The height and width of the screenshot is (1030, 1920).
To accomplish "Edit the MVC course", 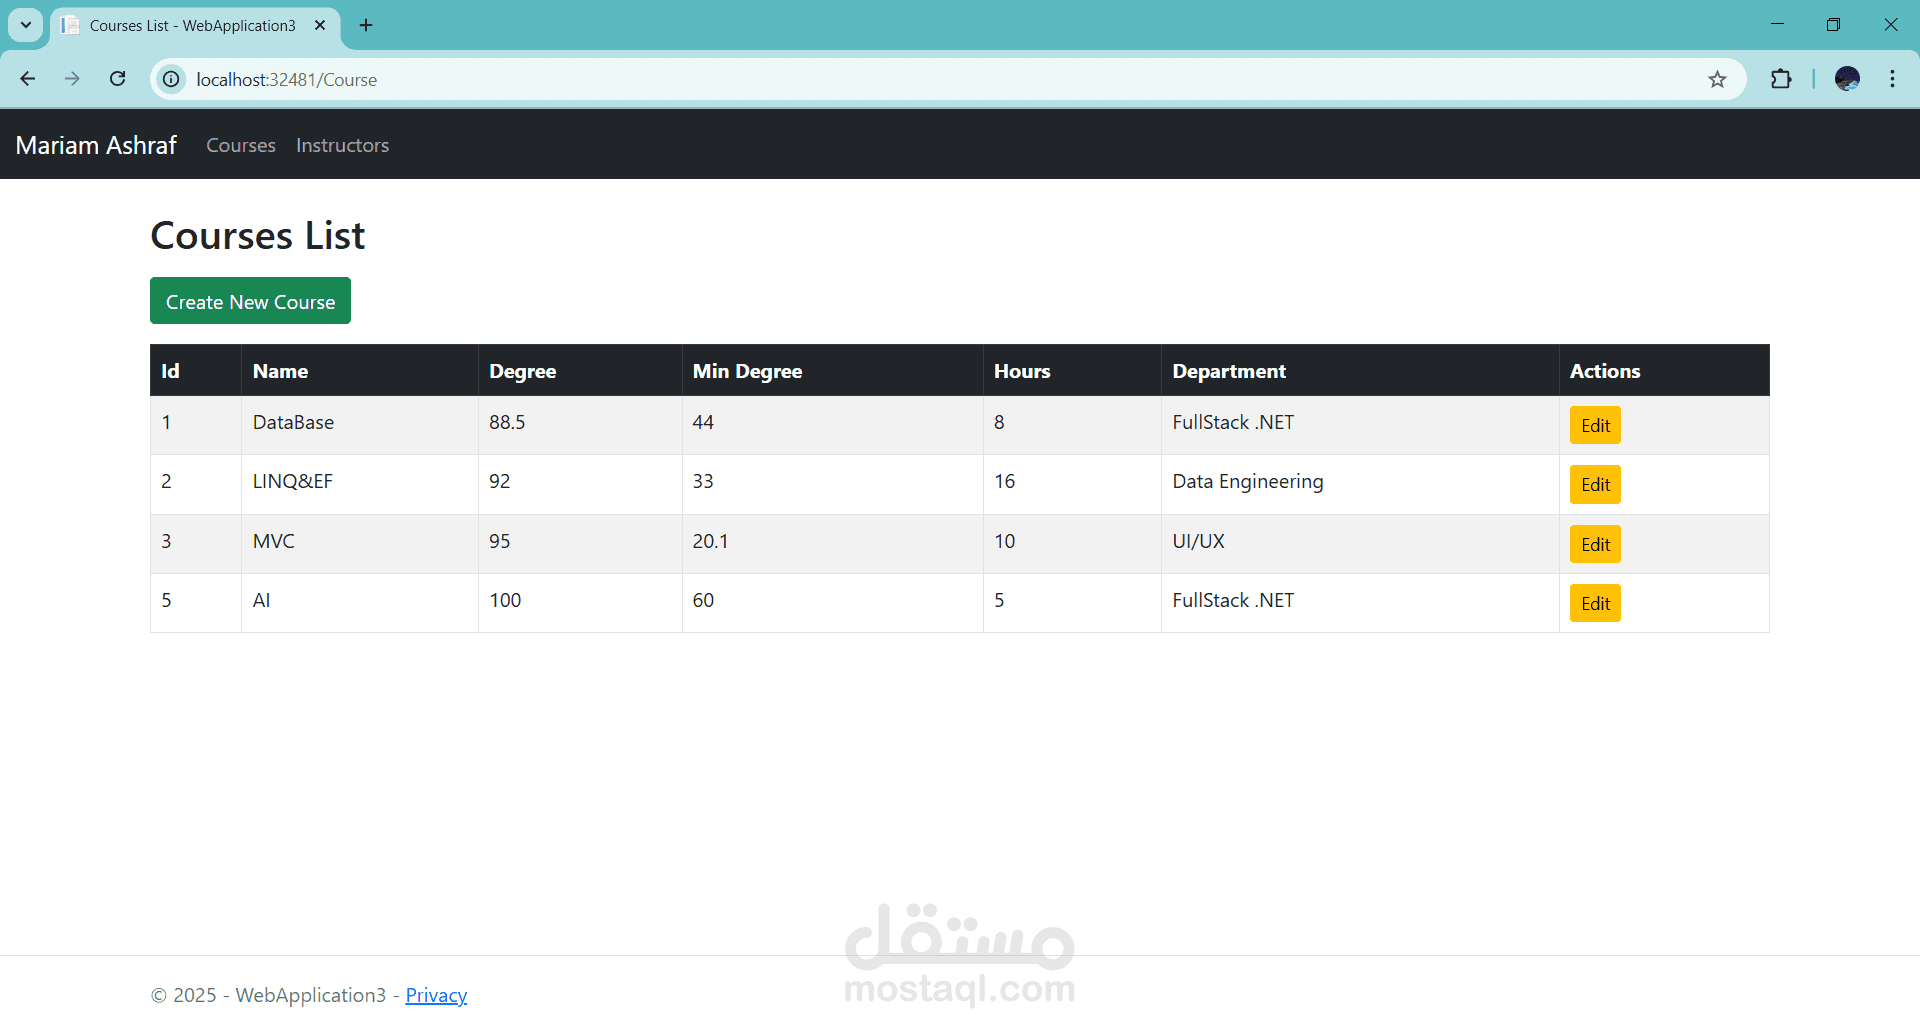I will (1595, 544).
